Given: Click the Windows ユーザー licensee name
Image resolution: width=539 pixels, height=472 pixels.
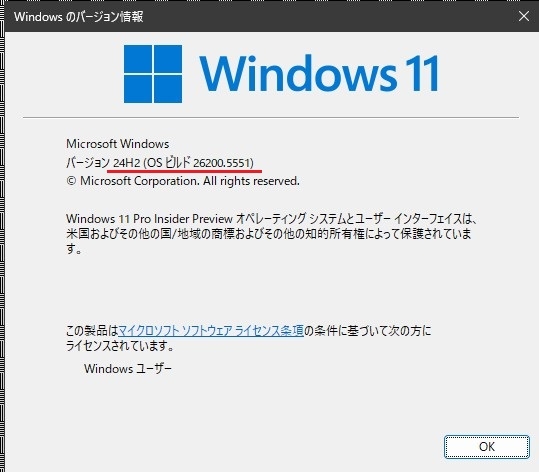Looking at the screenshot, I should pos(128,369).
